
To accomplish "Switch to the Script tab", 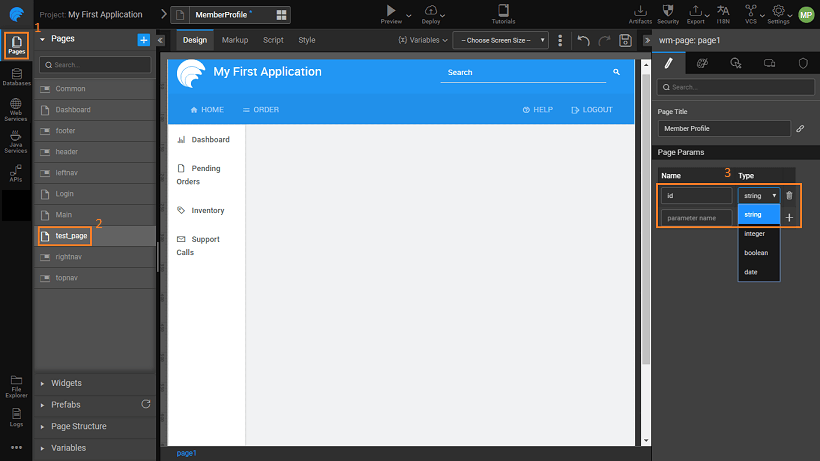I will 273,40.
